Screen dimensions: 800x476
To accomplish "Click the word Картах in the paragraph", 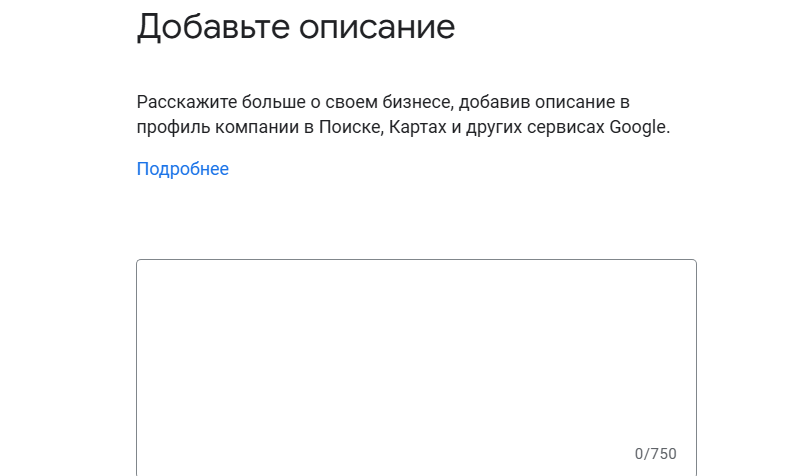I will click(x=414, y=128).
